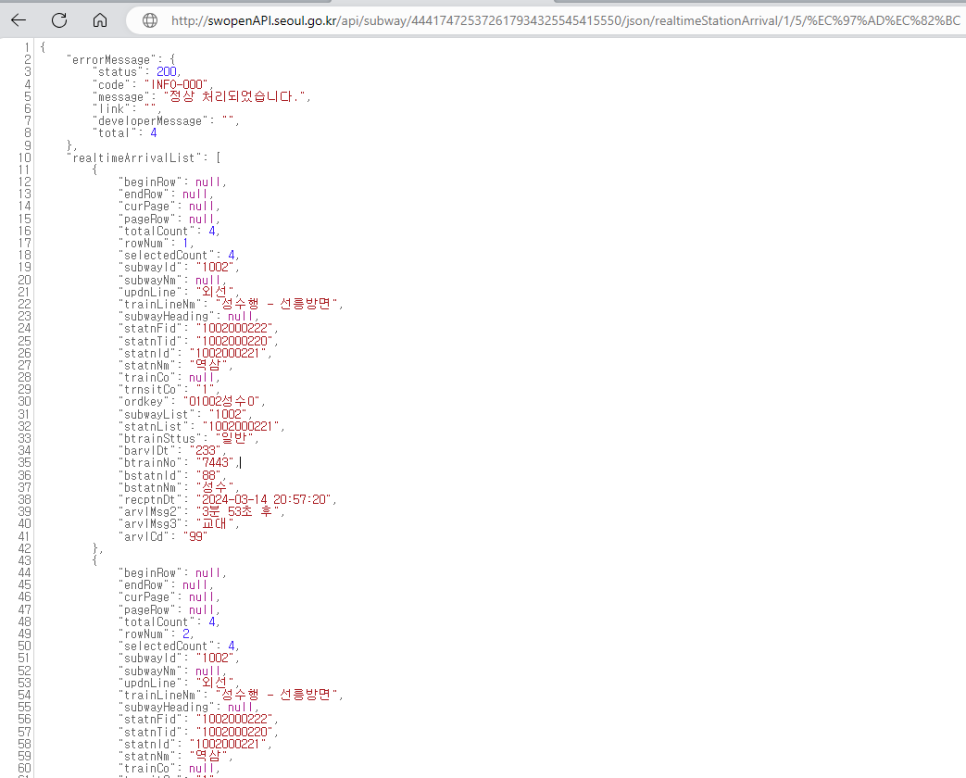Click the globe site info icon
This screenshot has width=966, height=778.
150,20
